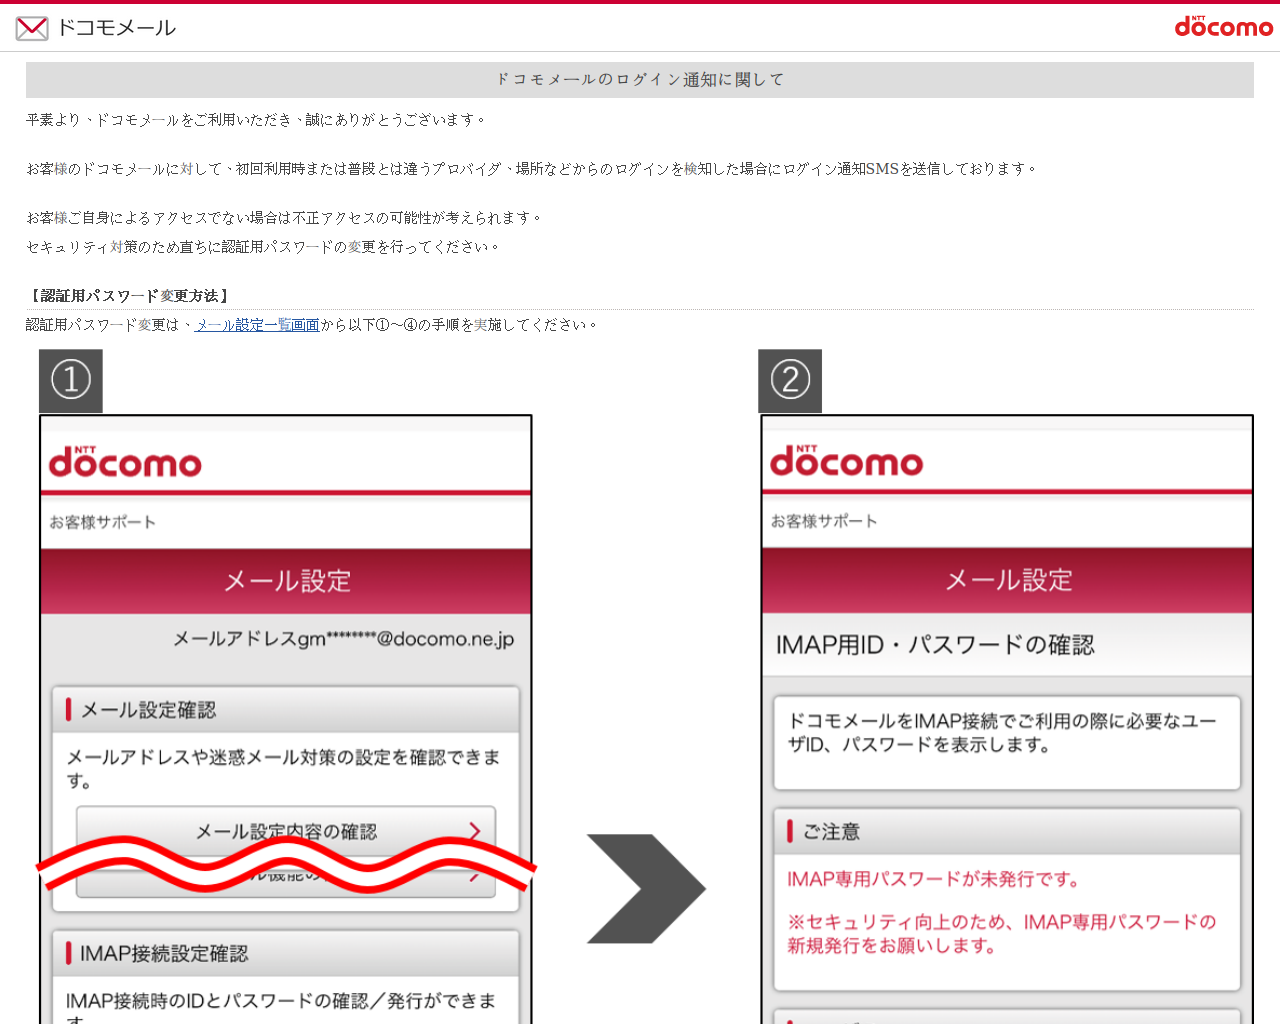
Task: Open the メール設定一覧画面 link
Action: pyautogui.click(x=257, y=325)
